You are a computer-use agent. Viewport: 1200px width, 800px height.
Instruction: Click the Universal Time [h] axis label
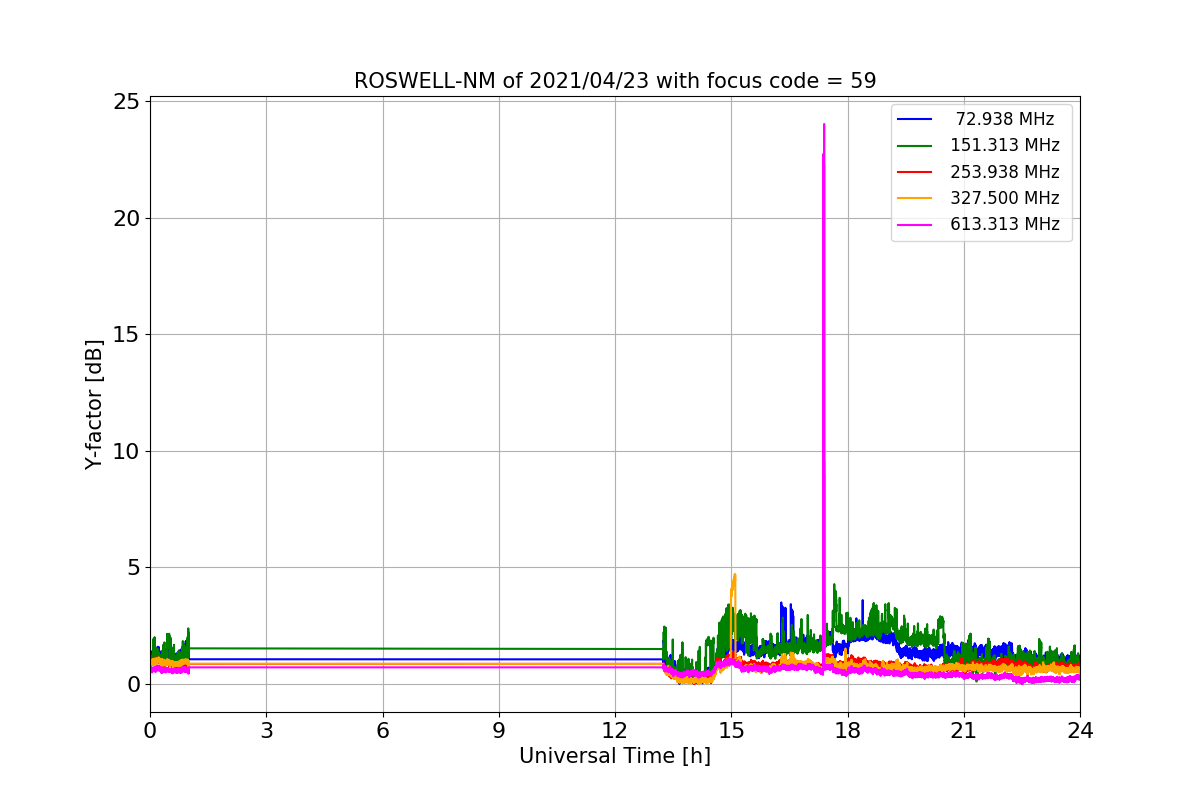[615, 757]
